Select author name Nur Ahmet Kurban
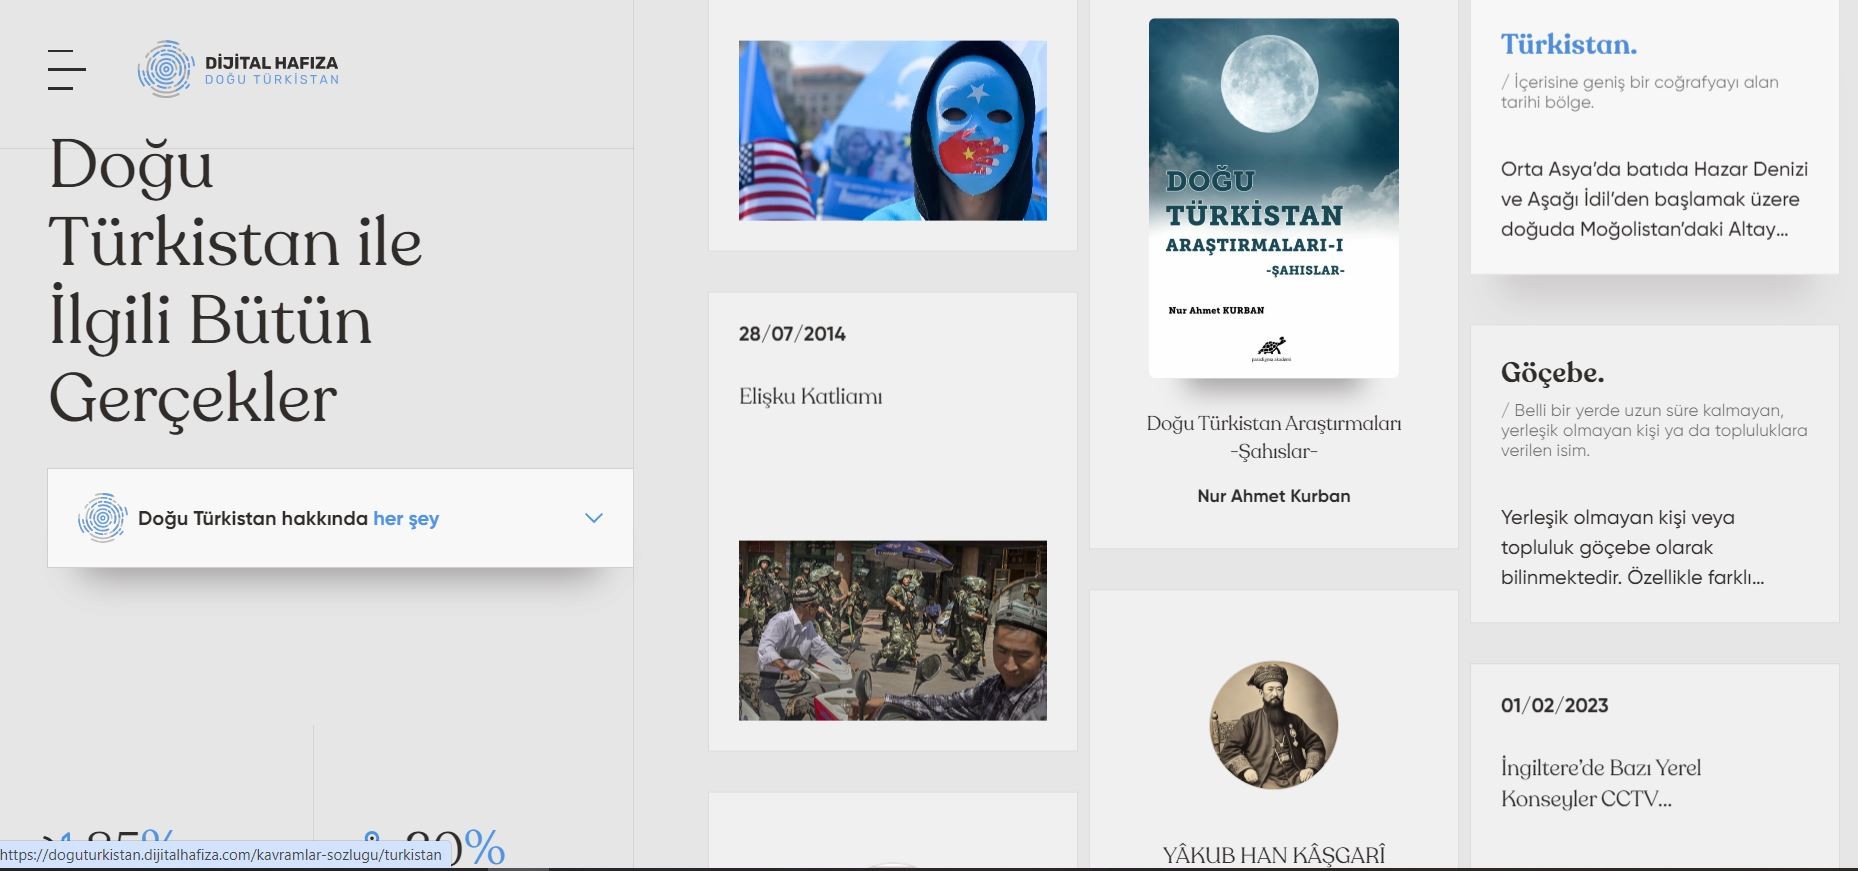The image size is (1858, 871). click(1273, 496)
